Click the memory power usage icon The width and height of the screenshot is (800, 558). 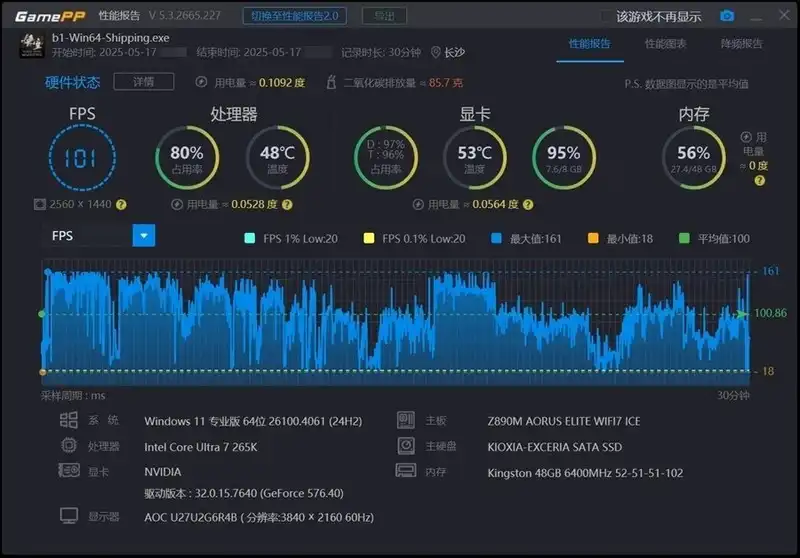click(x=746, y=137)
